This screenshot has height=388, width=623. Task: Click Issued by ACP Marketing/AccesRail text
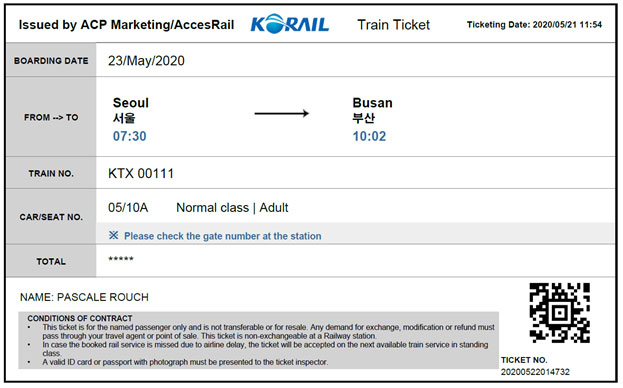tap(126, 25)
